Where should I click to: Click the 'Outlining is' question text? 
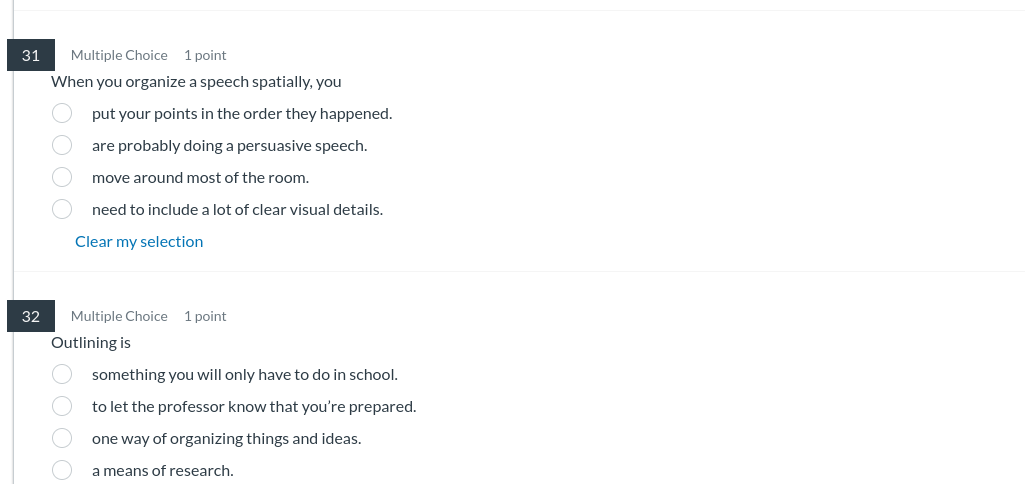click(91, 342)
